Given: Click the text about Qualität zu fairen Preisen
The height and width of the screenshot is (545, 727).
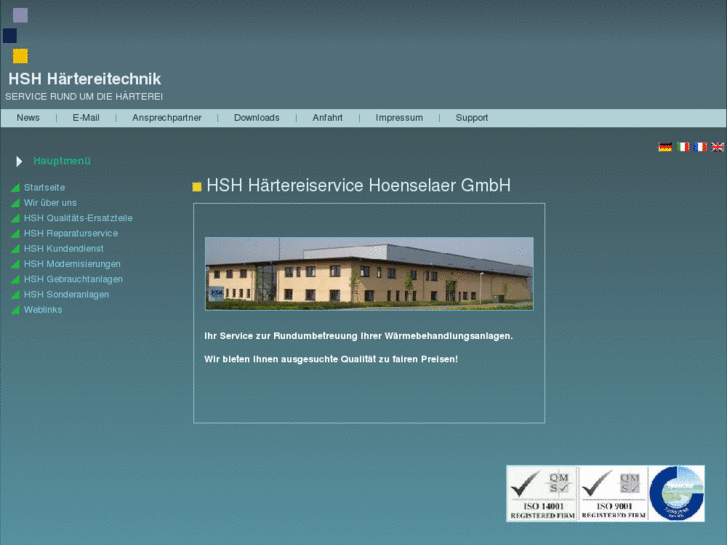Looking at the screenshot, I should (331, 359).
